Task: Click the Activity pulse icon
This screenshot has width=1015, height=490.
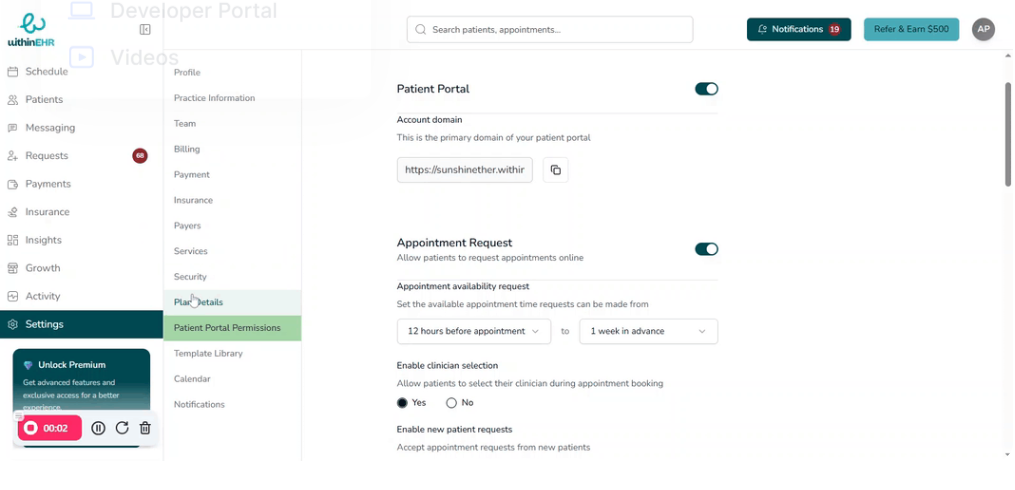Action: (12, 296)
